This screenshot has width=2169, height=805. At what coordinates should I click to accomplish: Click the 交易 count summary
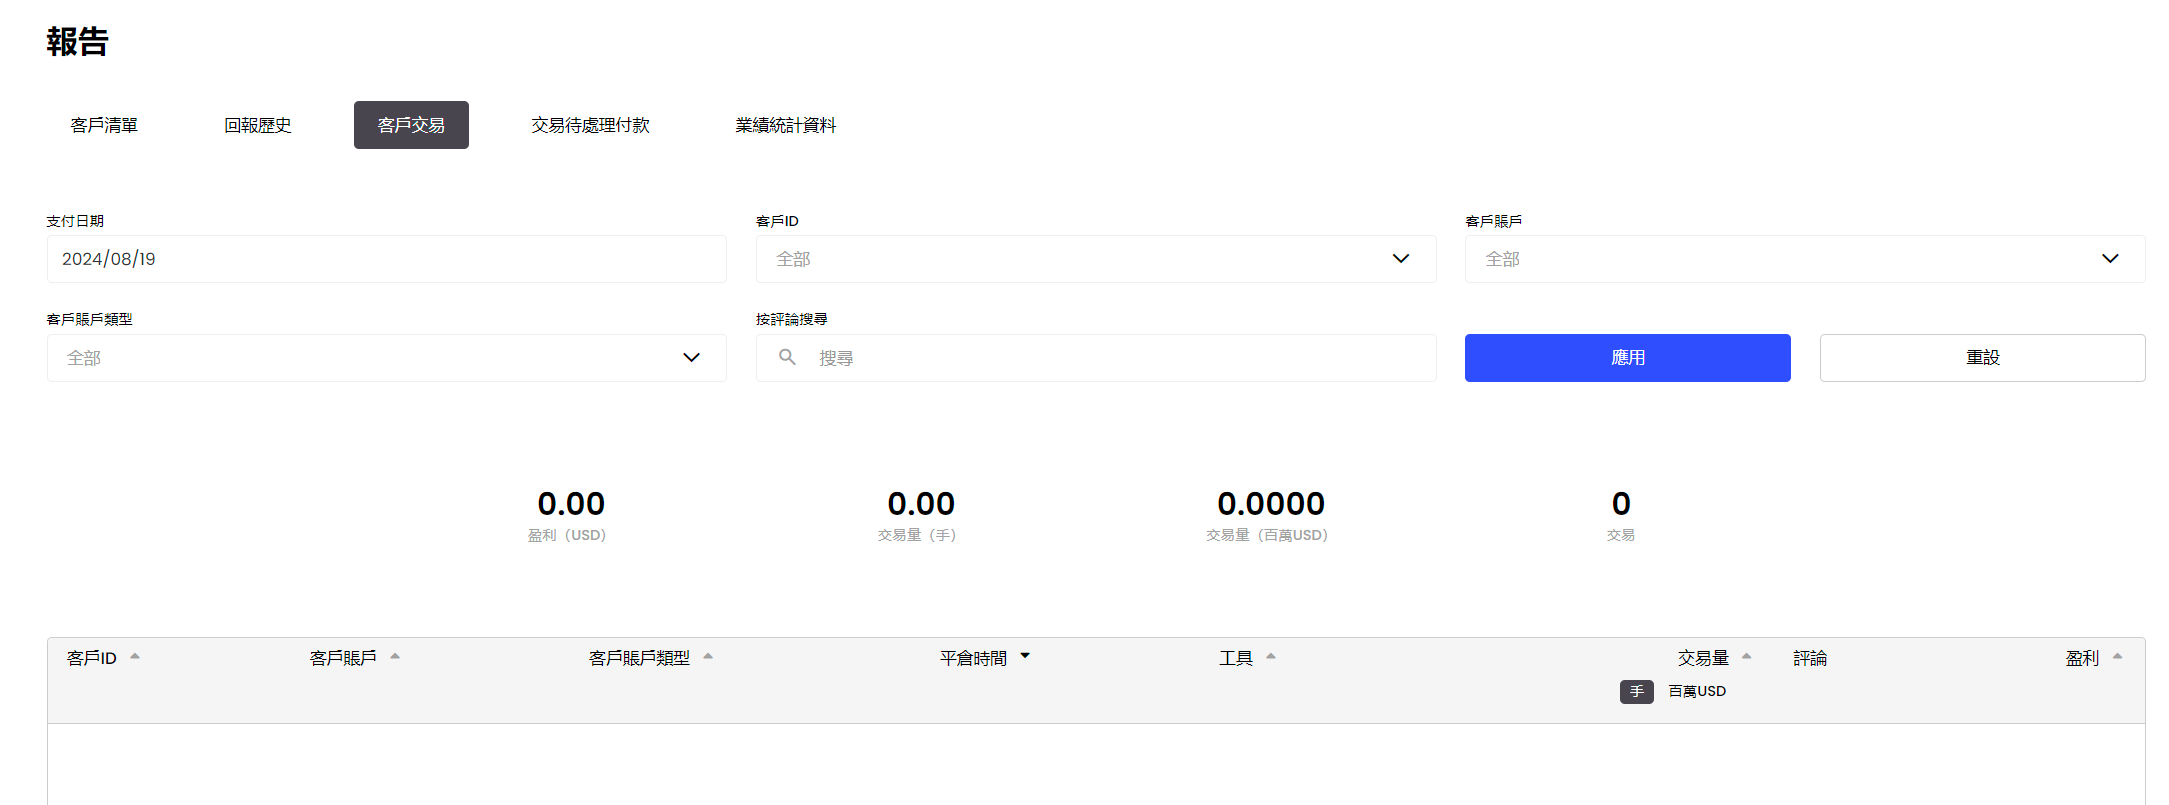[1621, 503]
